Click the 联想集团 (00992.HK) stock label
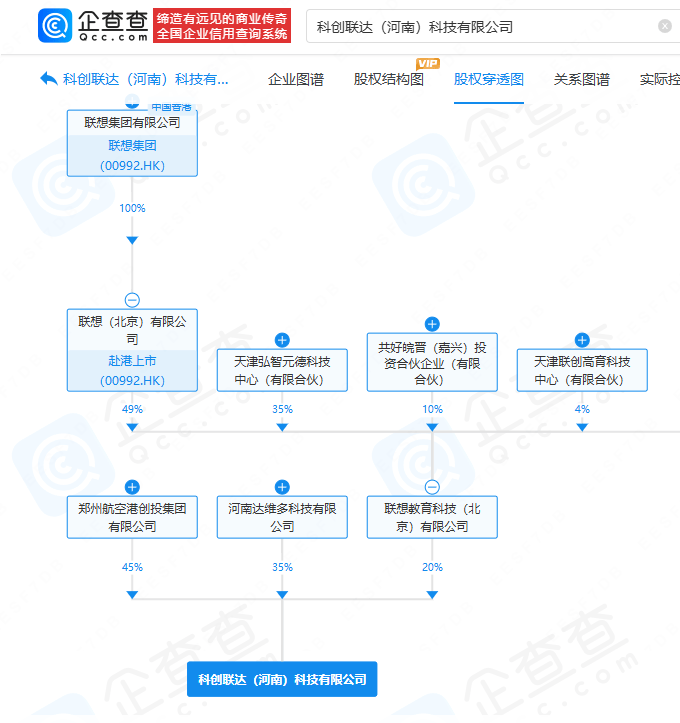Image resolution: width=680 pixels, height=723 pixels. pyautogui.click(x=132, y=155)
